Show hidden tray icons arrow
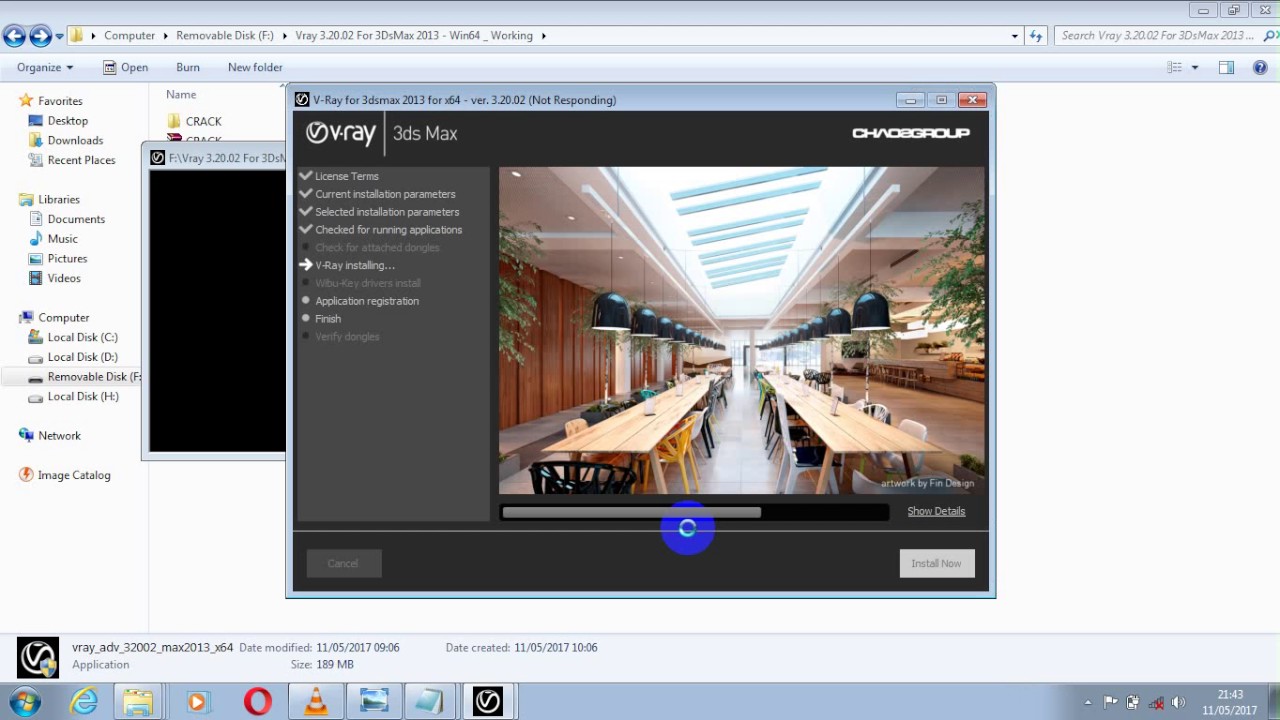This screenshot has height=720, width=1280. point(1088,702)
